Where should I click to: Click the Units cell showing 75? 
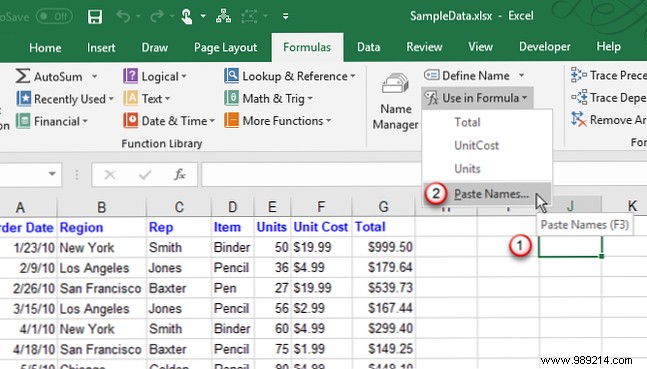272,349
